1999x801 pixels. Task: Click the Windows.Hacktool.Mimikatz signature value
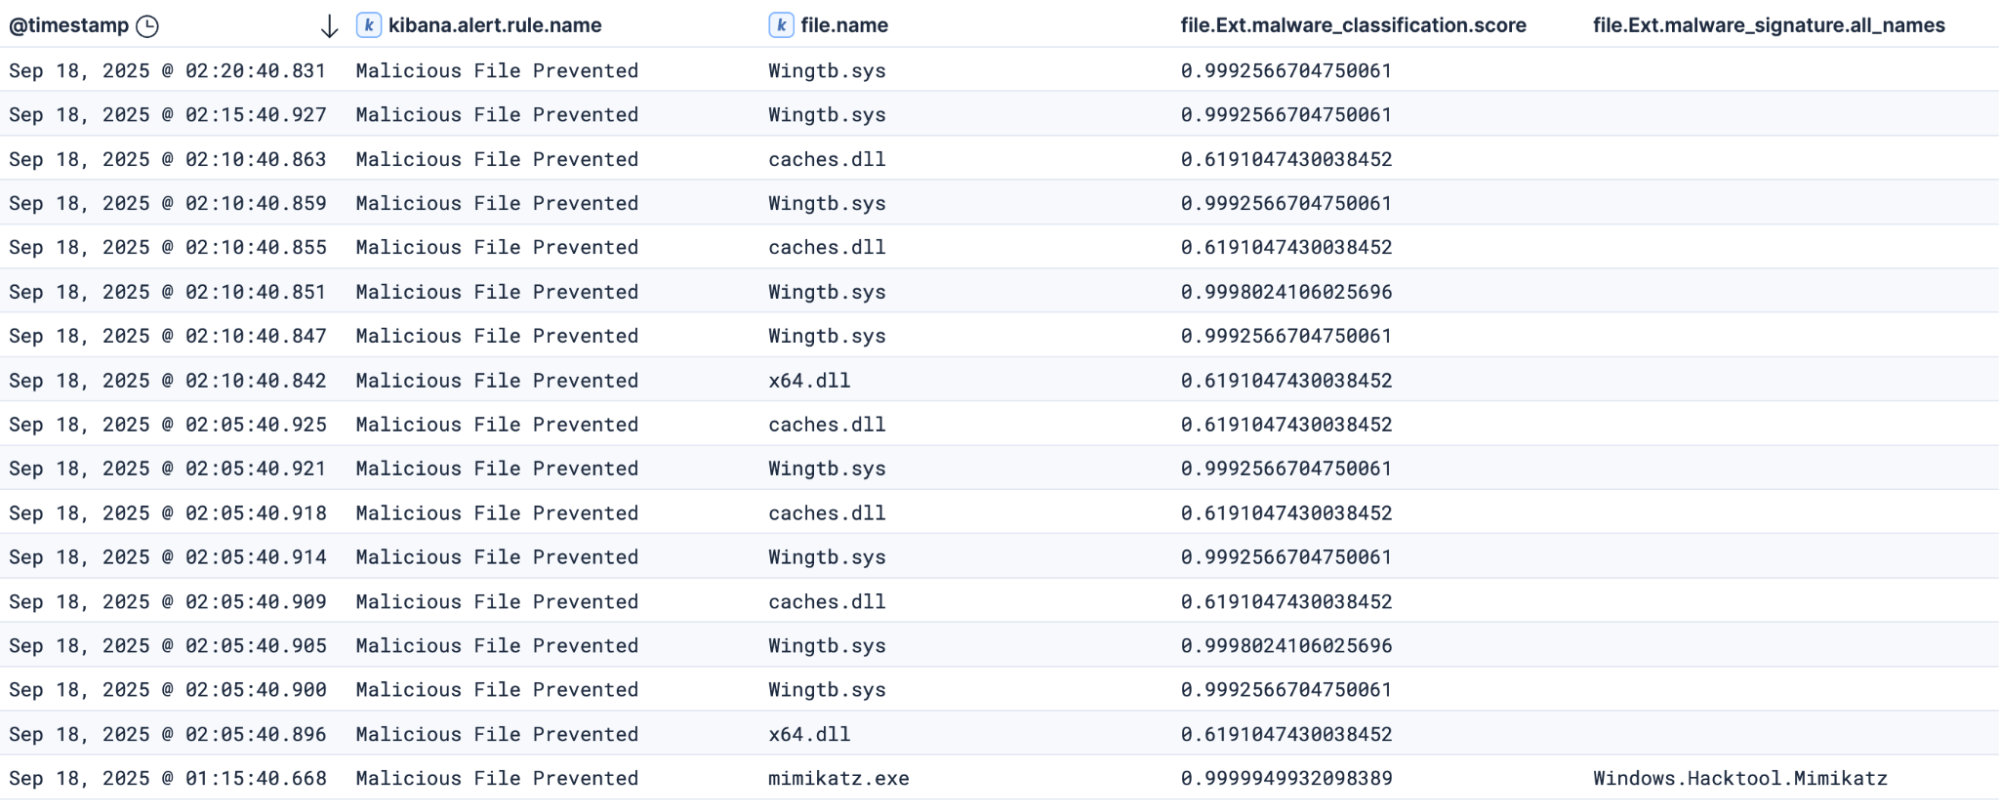1739,778
